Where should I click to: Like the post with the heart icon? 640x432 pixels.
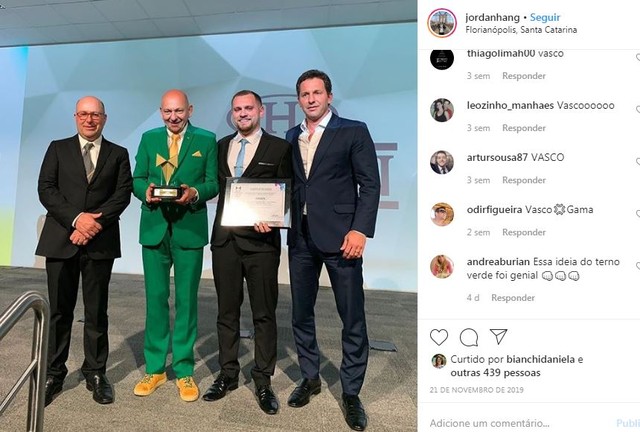(439, 337)
